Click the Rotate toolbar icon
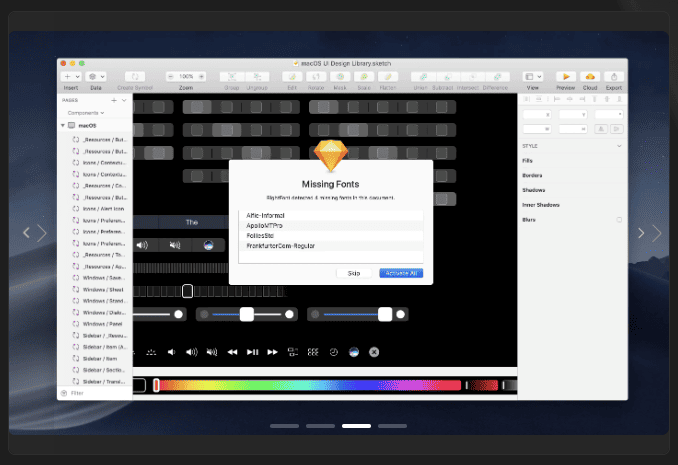The width and height of the screenshot is (678, 465). 316,77
